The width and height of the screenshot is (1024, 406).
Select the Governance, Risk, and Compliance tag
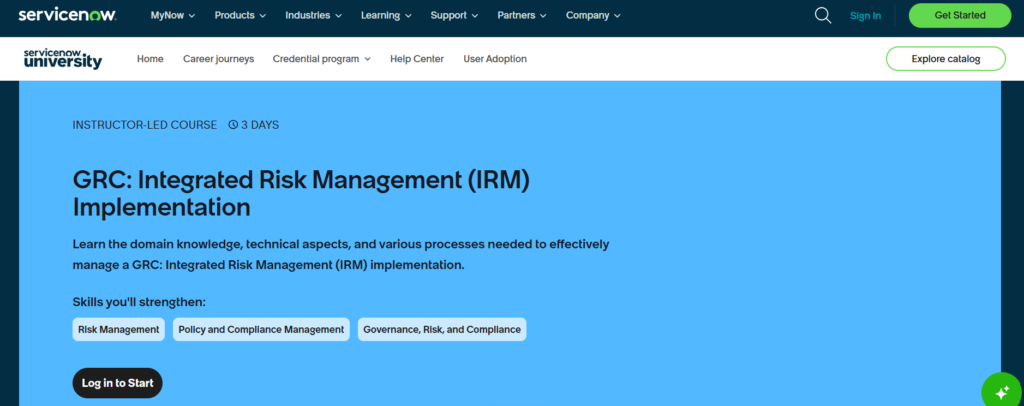[x=442, y=330]
